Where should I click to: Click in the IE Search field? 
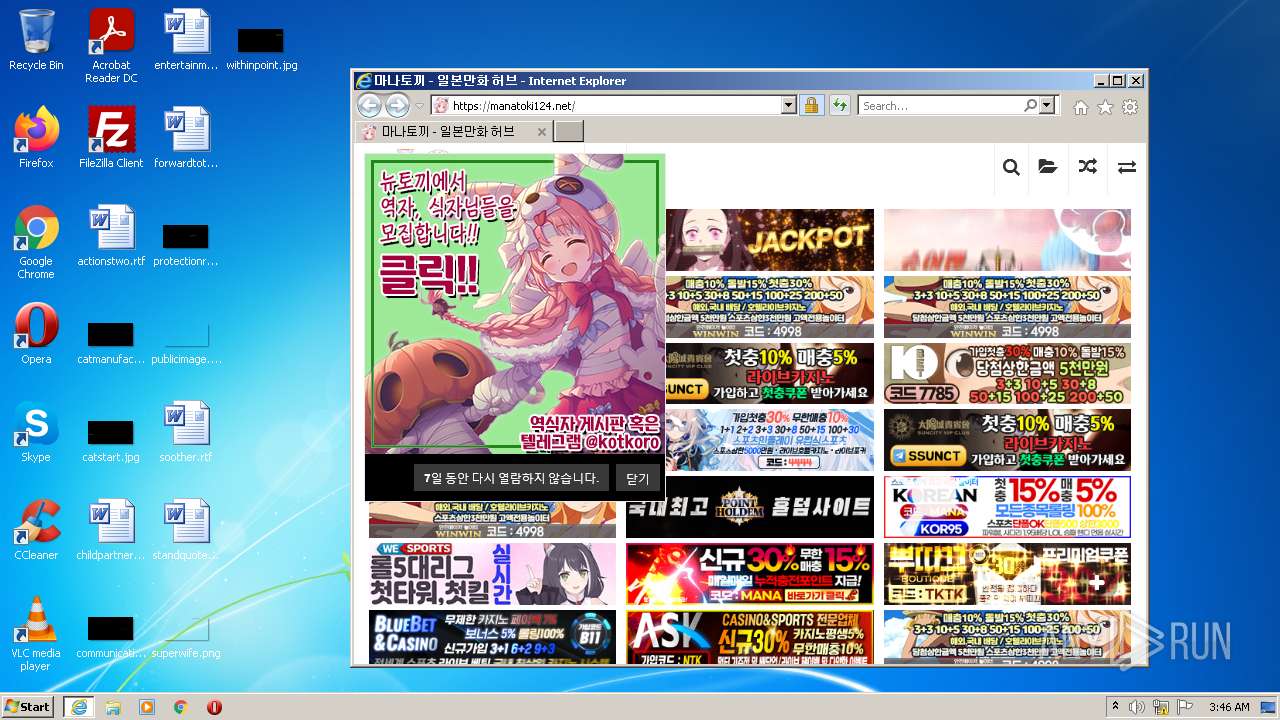[x=940, y=106]
